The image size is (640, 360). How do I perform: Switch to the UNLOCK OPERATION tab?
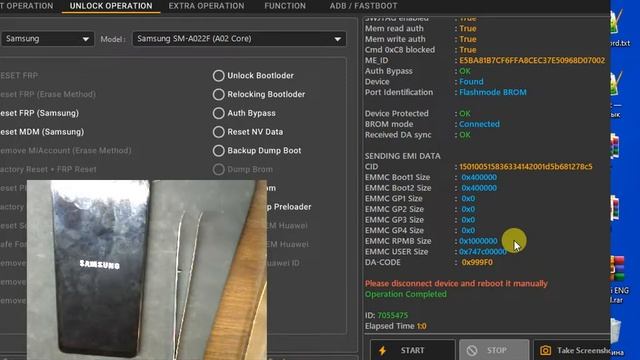pos(111,6)
